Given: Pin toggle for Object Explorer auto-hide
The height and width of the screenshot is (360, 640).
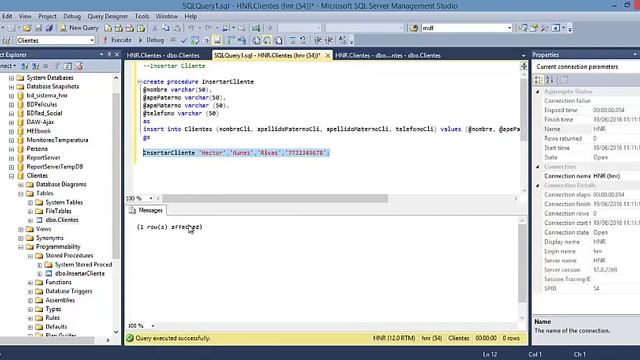Looking at the screenshot, I should pos(109,54).
